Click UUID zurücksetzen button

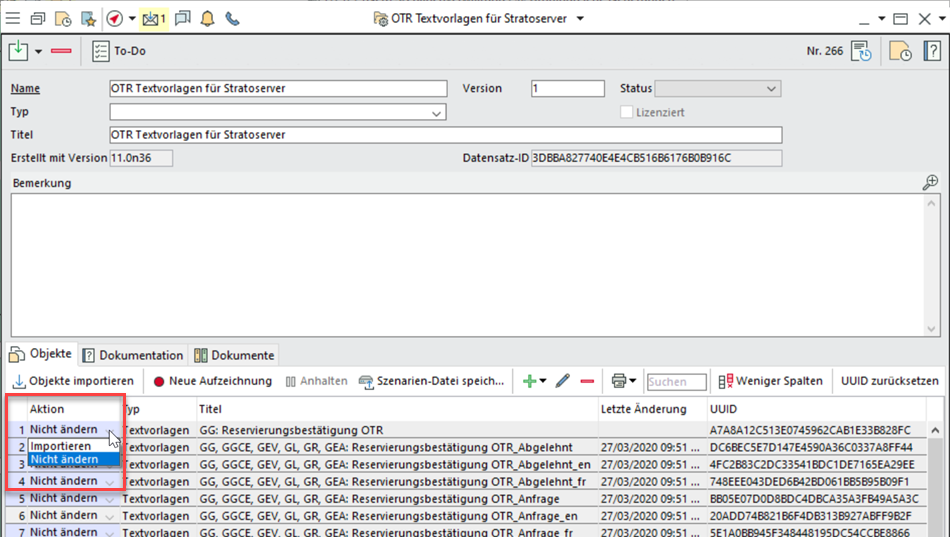coord(889,381)
